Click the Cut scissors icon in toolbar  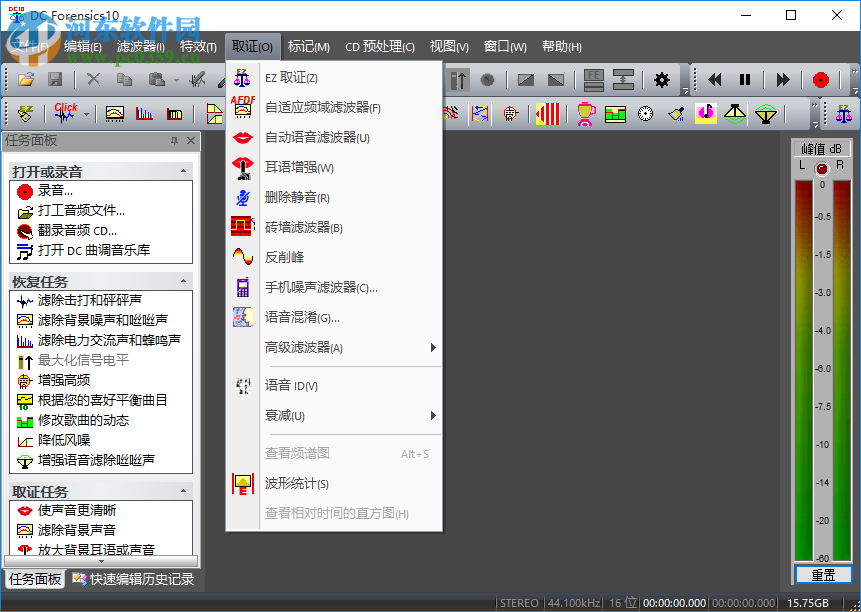tap(94, 80)
